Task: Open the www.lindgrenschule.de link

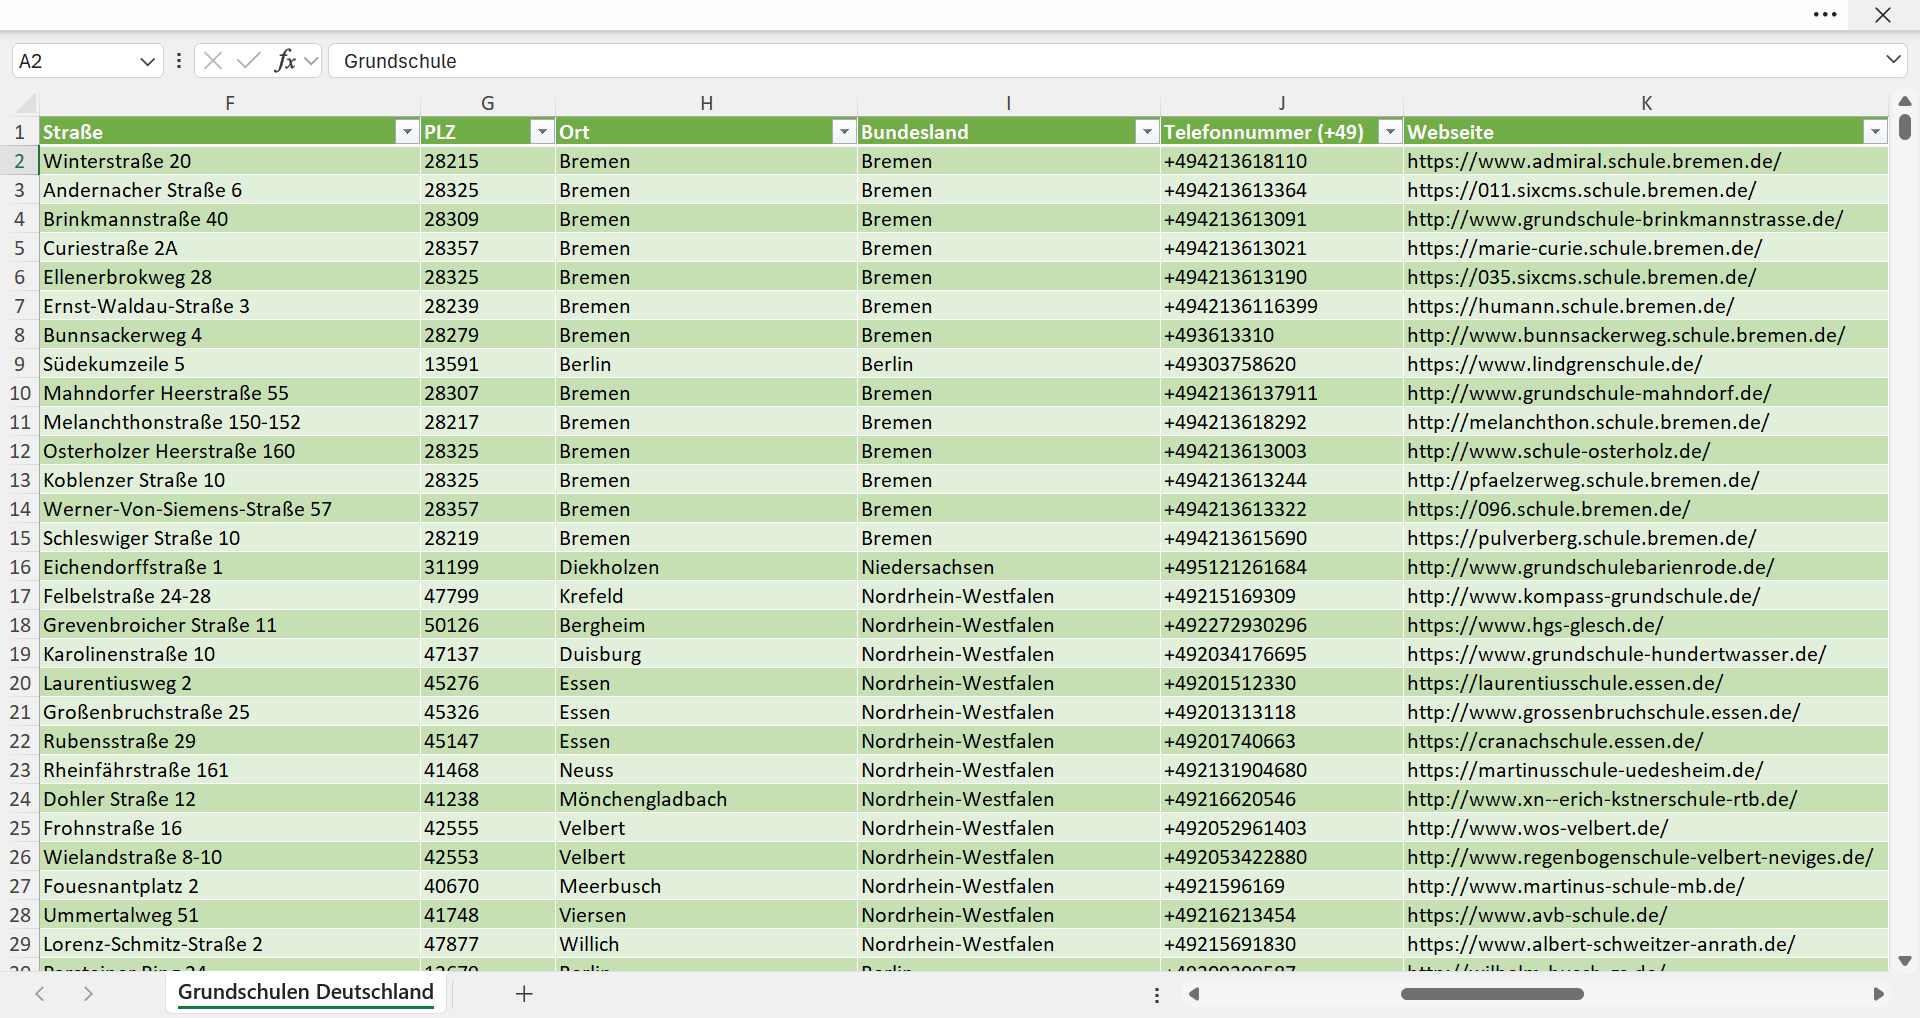Action: click(x=1554, y=364)
